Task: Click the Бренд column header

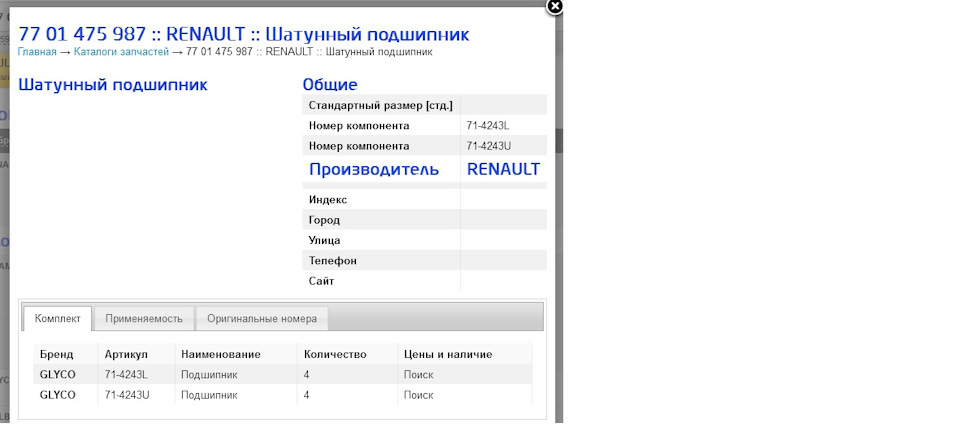Action: (x=56, y=355)
